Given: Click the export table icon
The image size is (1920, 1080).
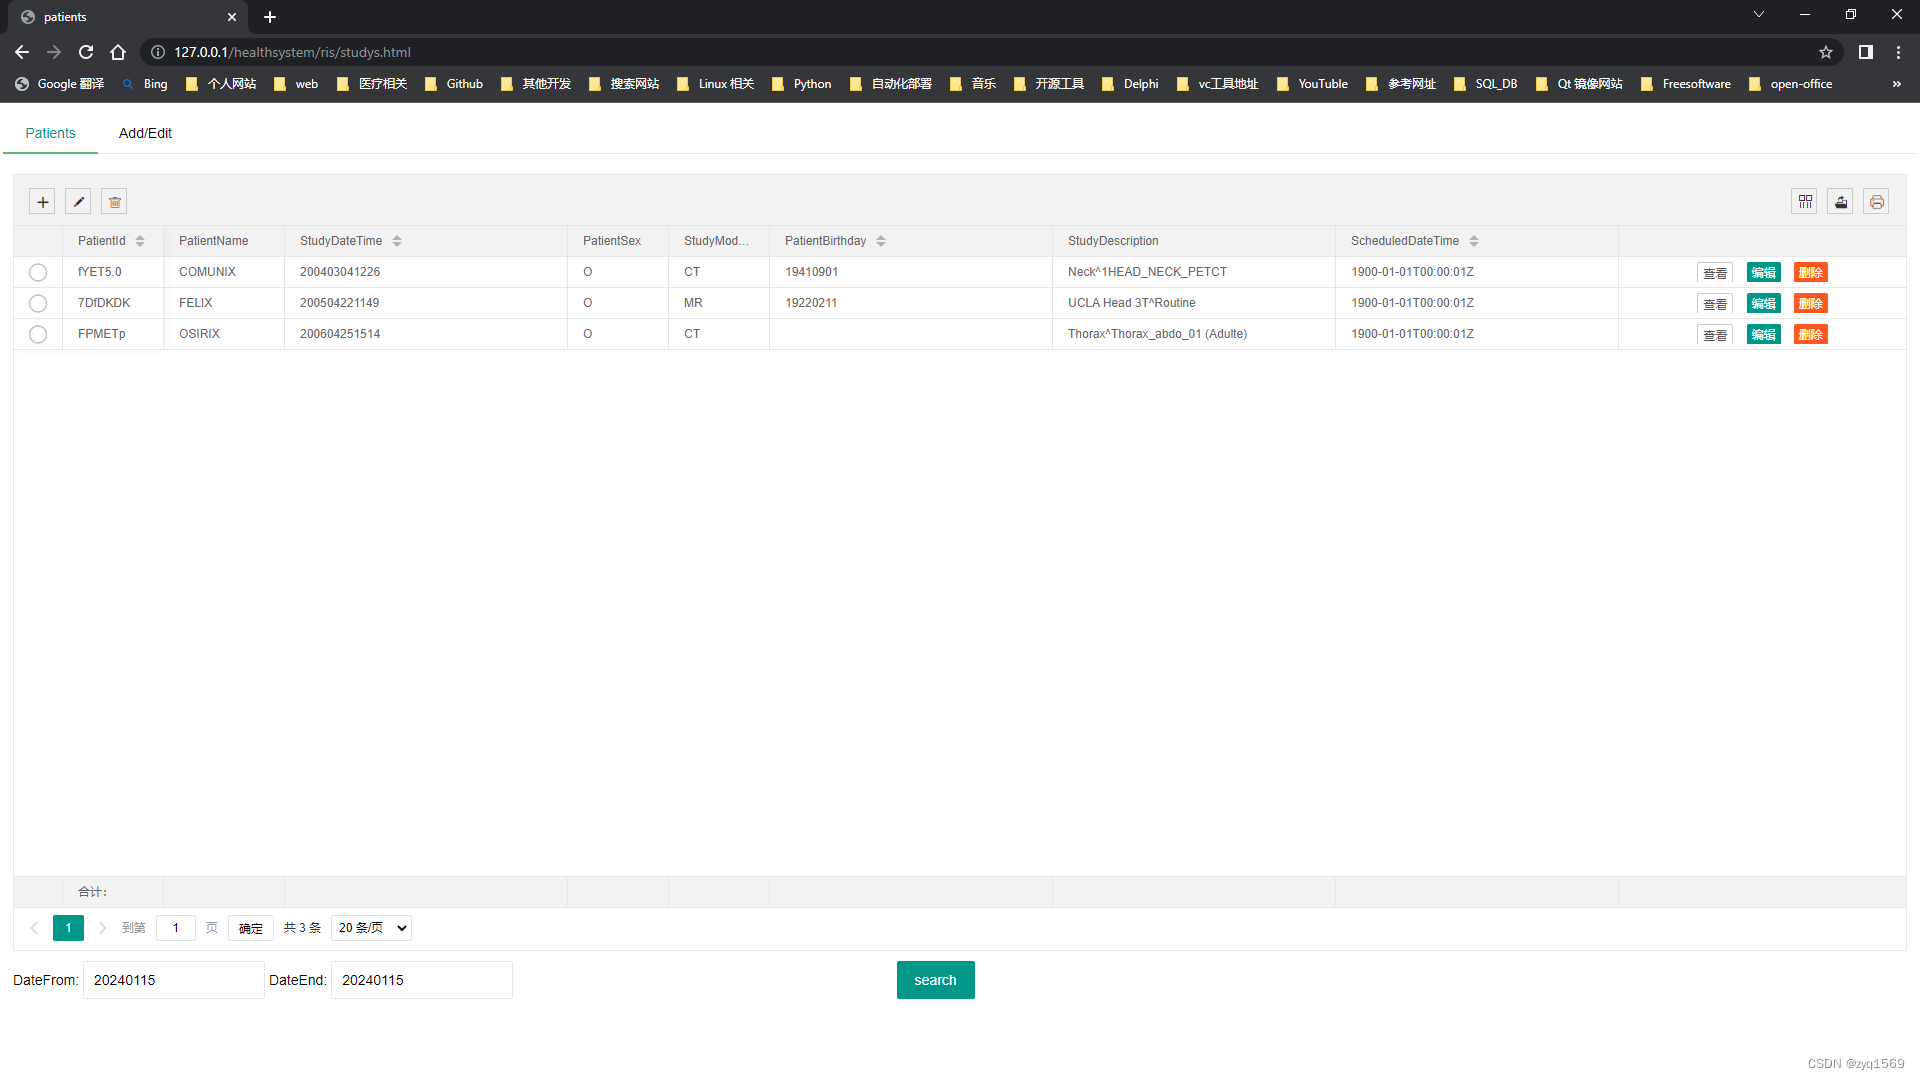Looking at the screenshot, I should (x=1841, y=202).
